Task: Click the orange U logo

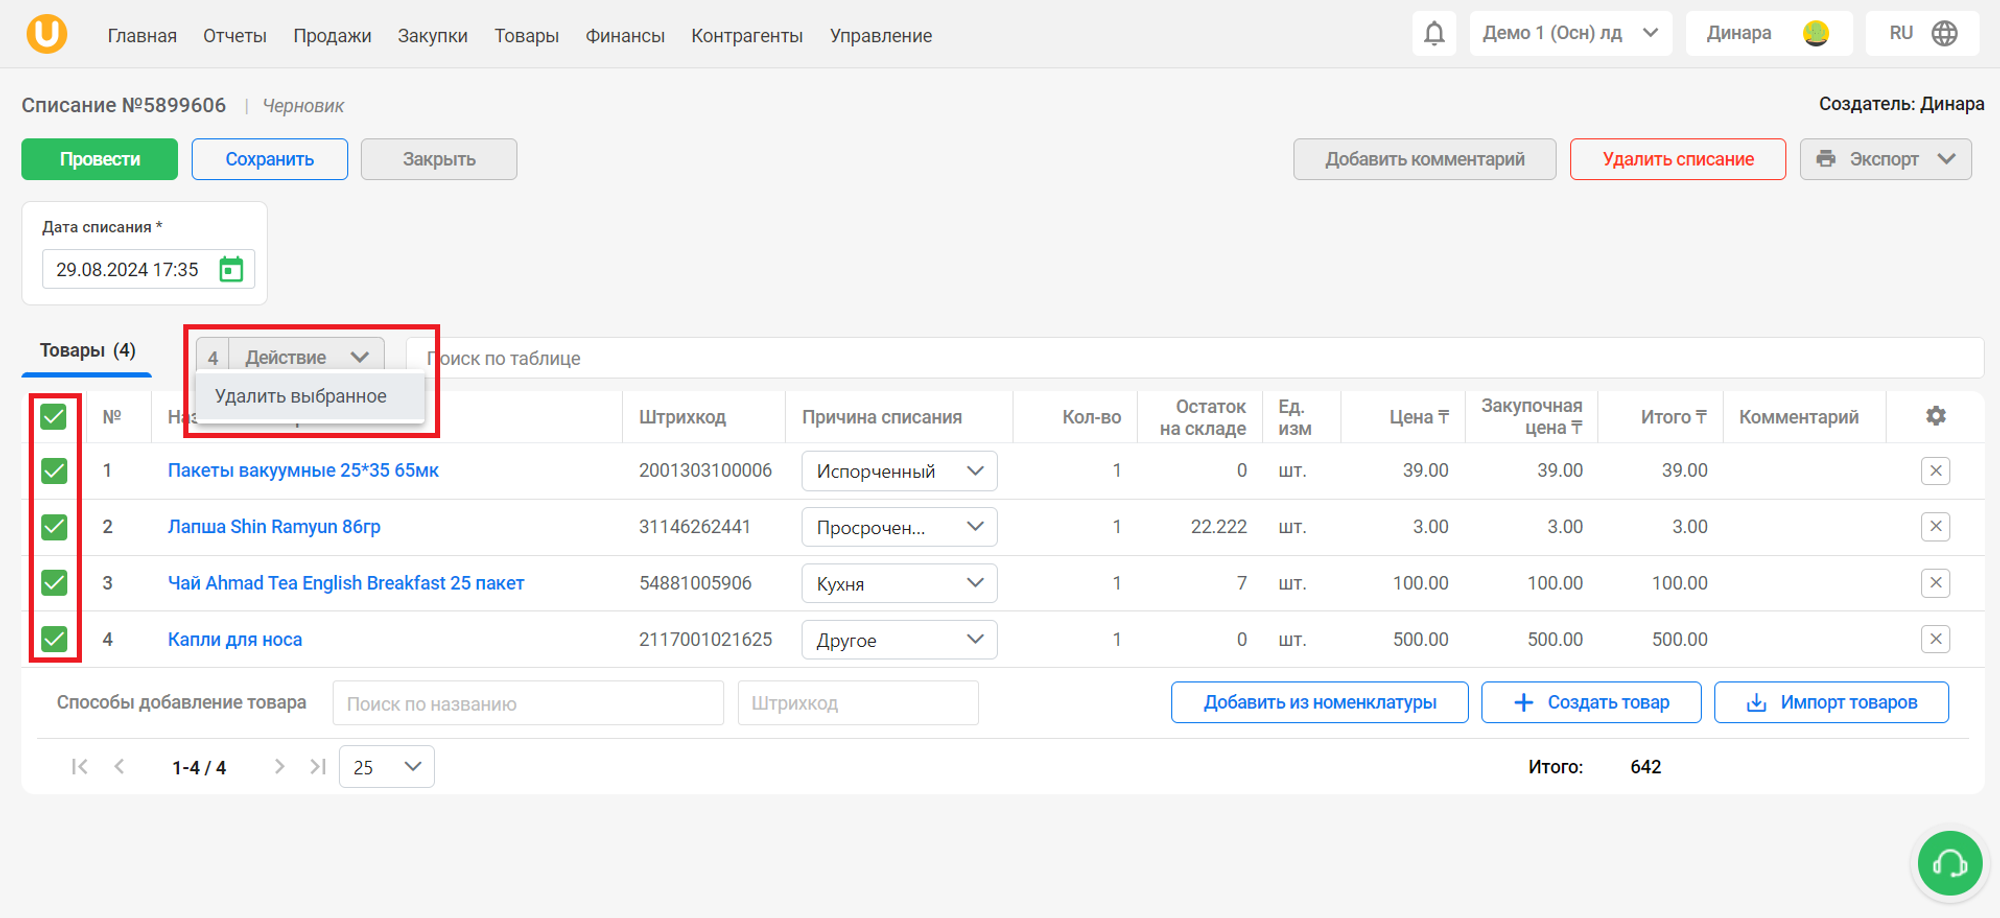Action: 46,34
